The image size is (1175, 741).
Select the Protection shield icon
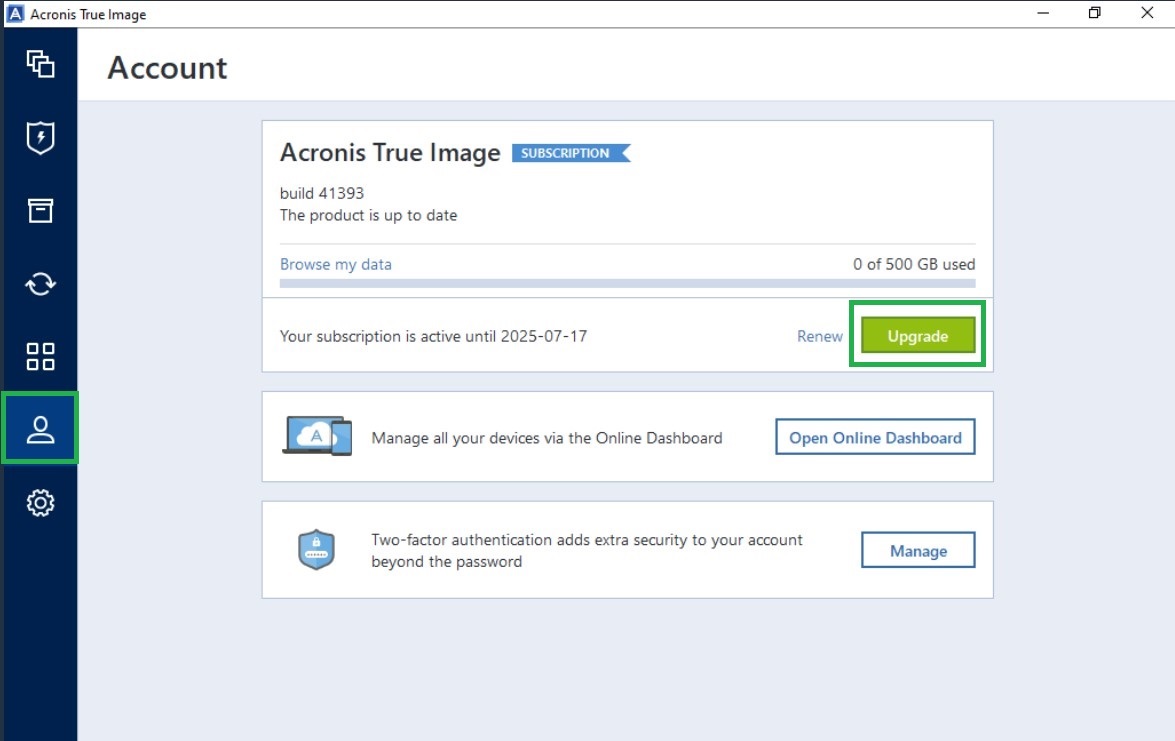pyautogui.click(x=40, y=138)
